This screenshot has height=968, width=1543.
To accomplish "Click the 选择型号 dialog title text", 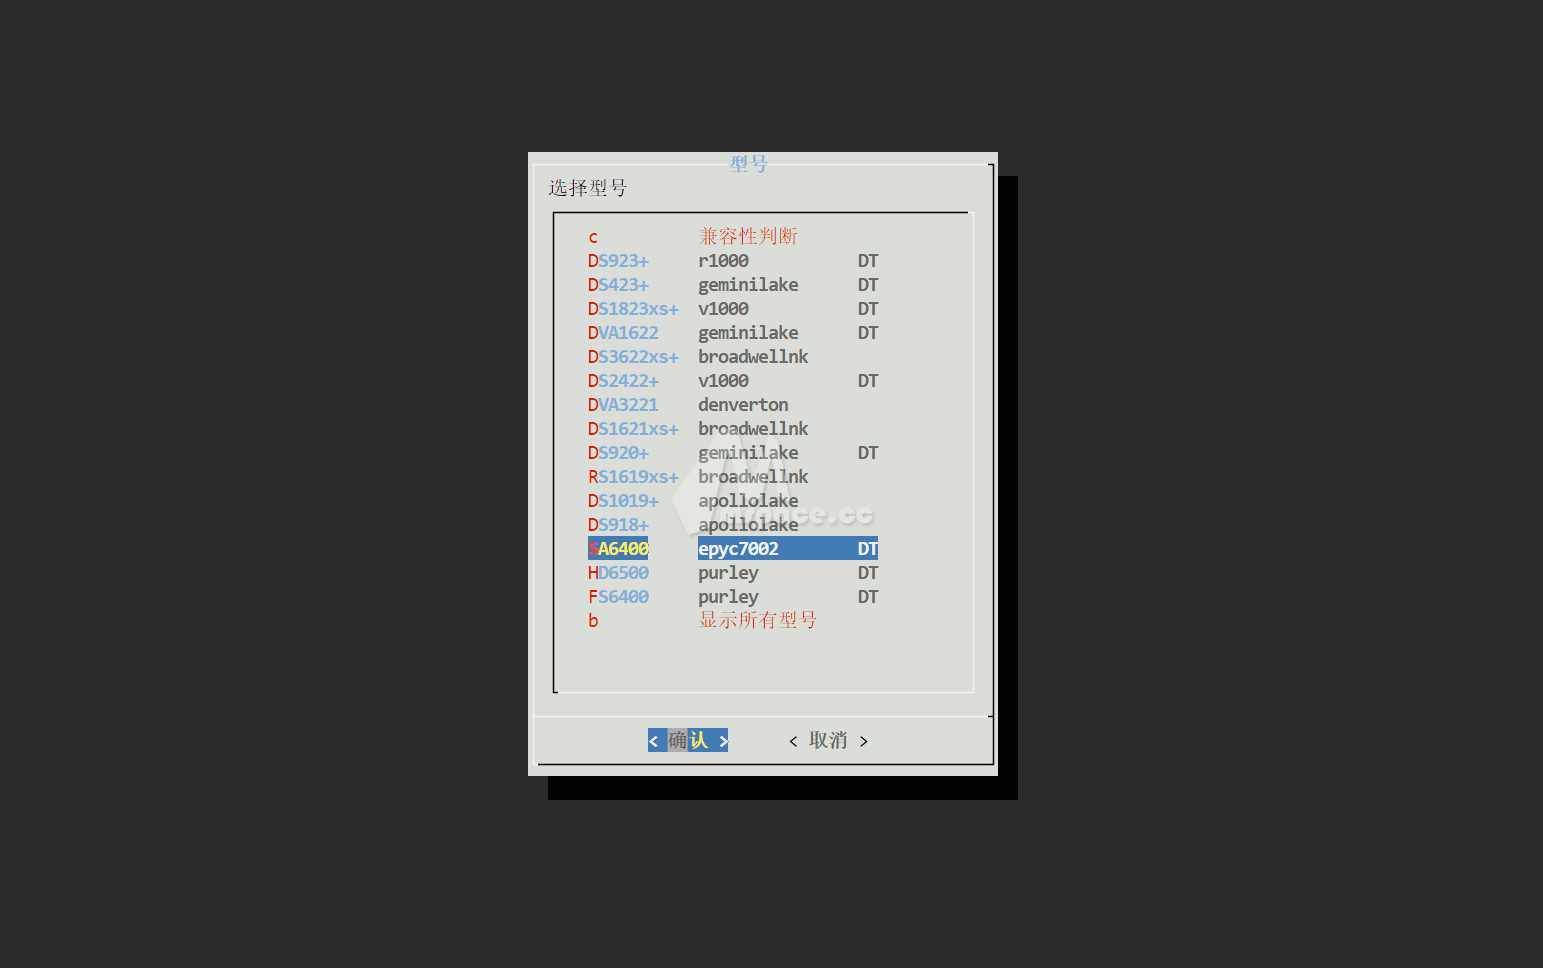I will [x=588, y=188].
